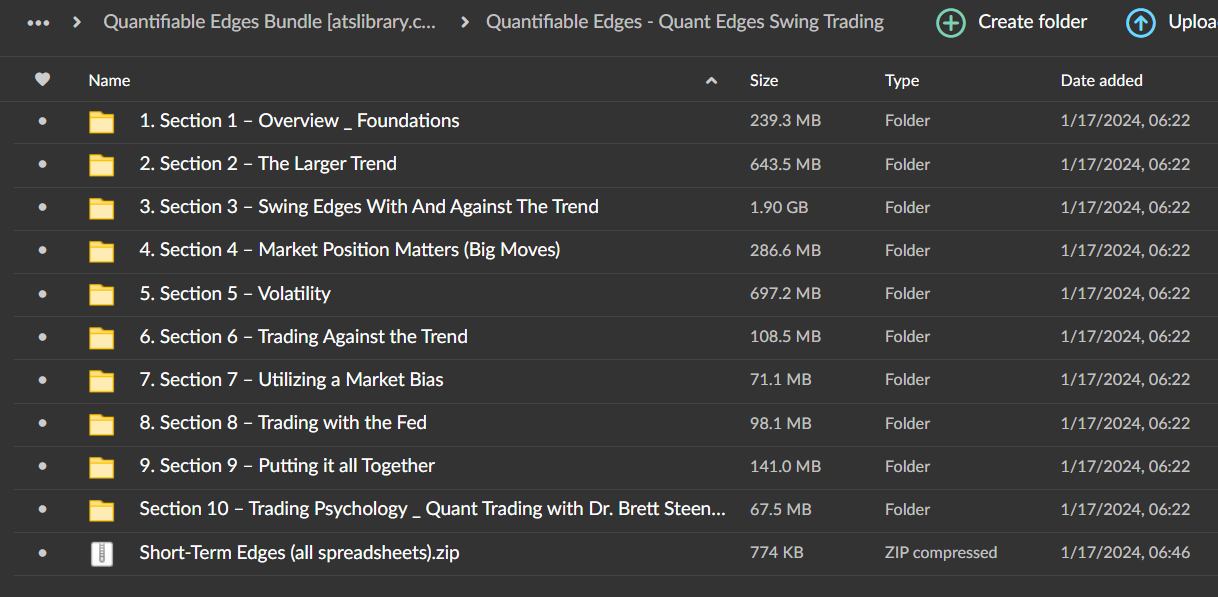Toggle favorite dot for Section 4 row

(x=42, y=251)
